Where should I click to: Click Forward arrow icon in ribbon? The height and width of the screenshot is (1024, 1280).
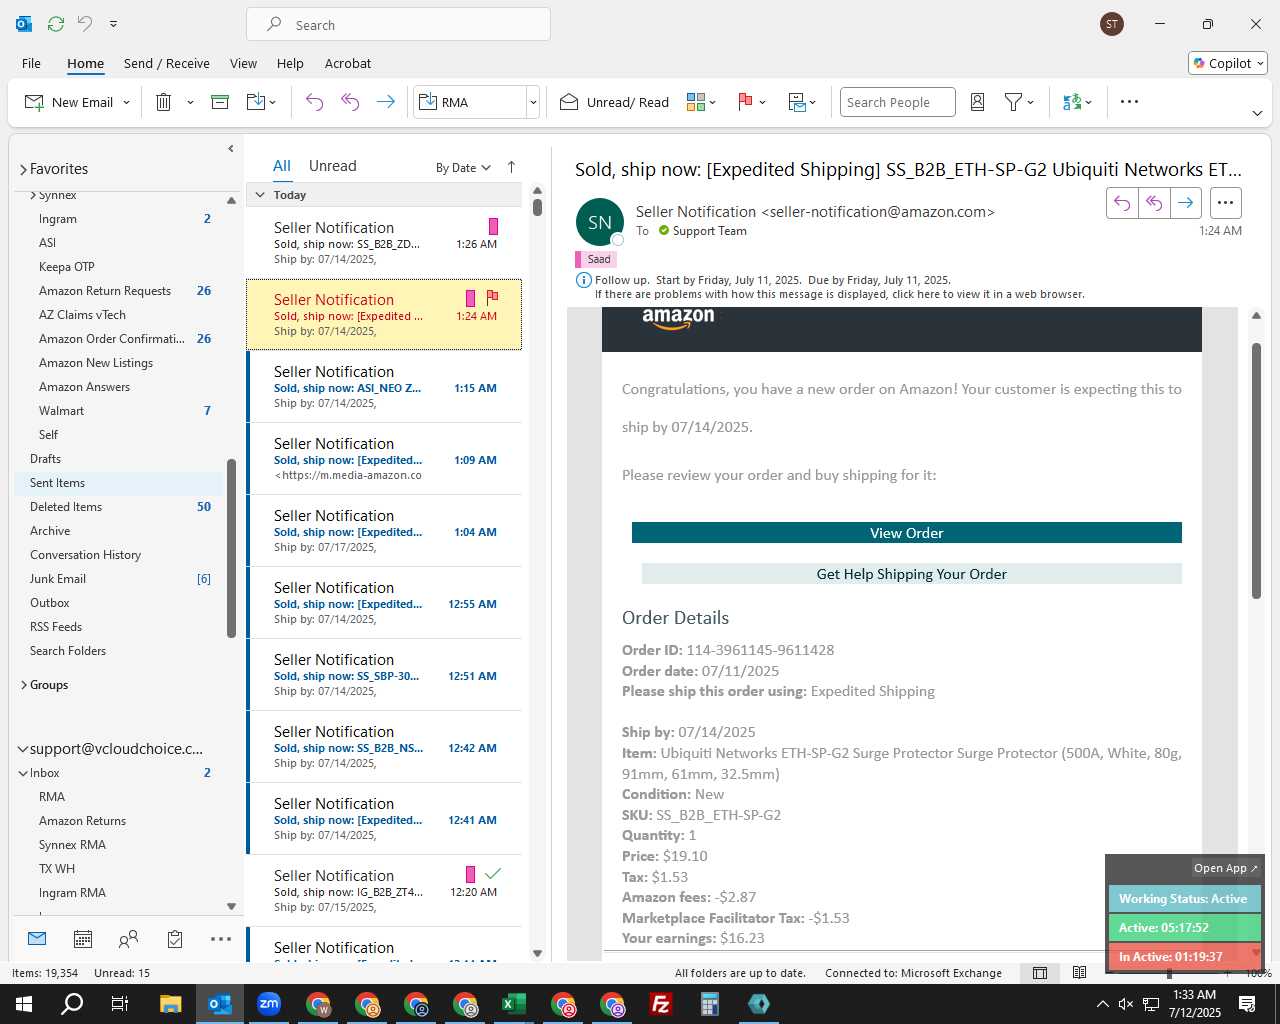coord(385,102)
